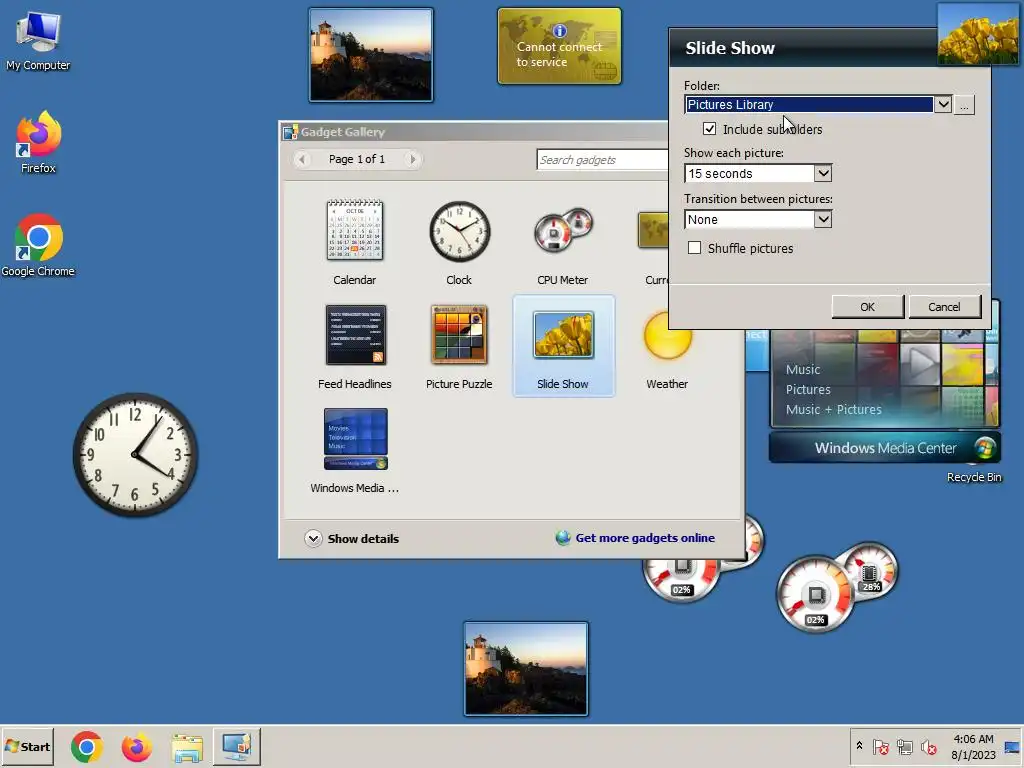
Task: Open the Folder dropdown arrow
Action: click(x=942, y=104)
